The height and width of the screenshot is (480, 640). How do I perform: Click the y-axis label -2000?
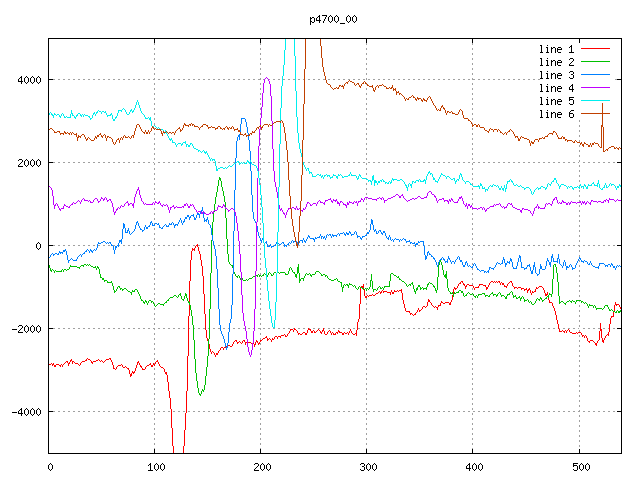click(x=27, y=329)
